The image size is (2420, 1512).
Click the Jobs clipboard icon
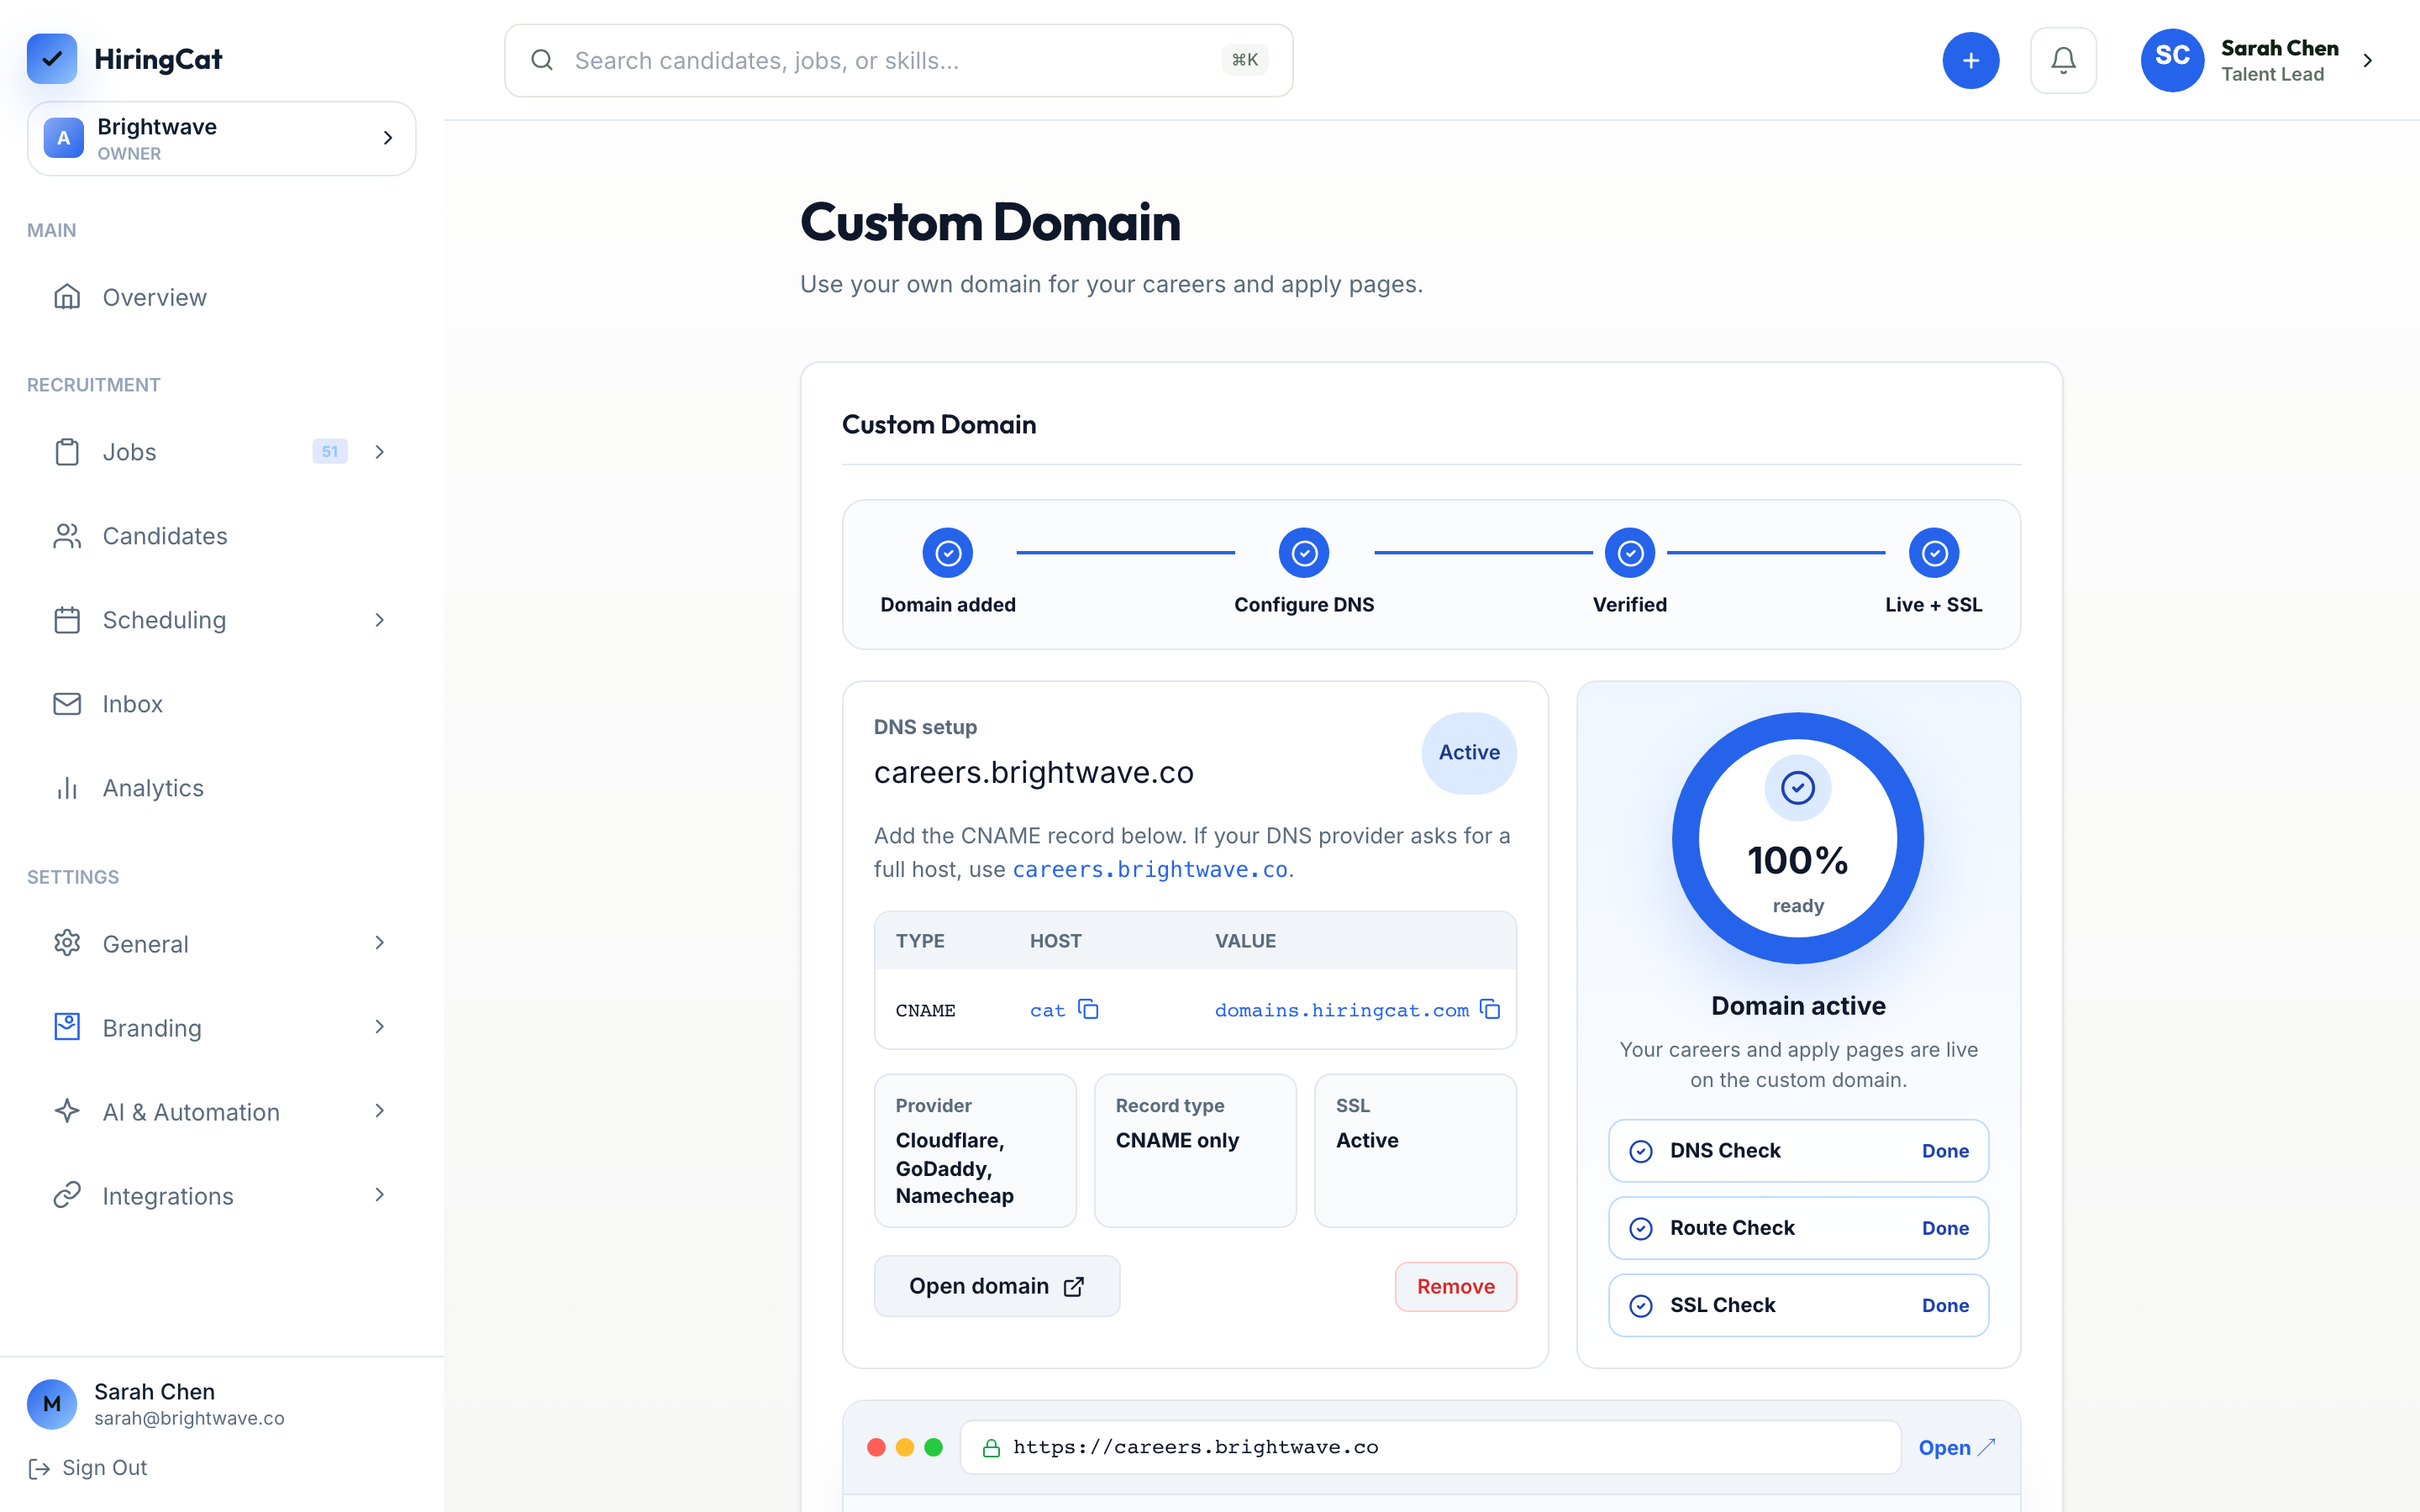pos(67,452)
